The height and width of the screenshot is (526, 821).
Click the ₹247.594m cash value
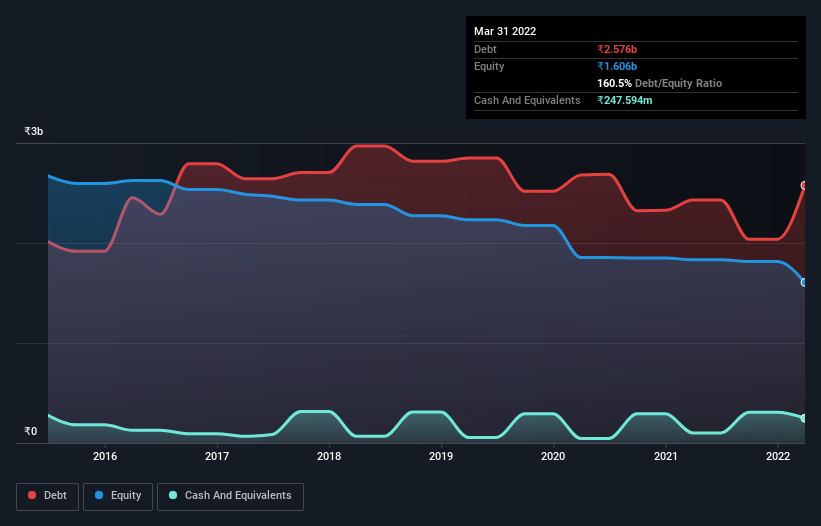625,100
